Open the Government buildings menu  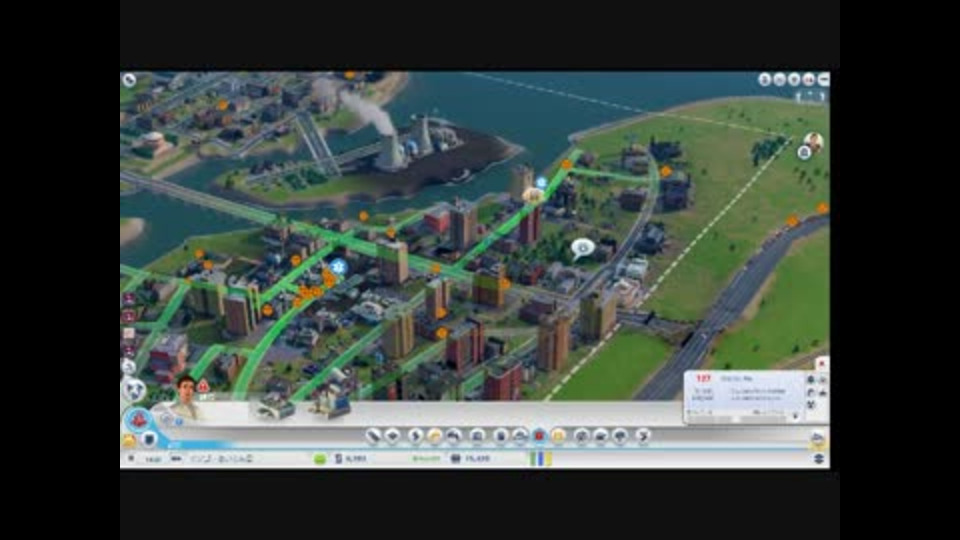click(x=477, y=436)
